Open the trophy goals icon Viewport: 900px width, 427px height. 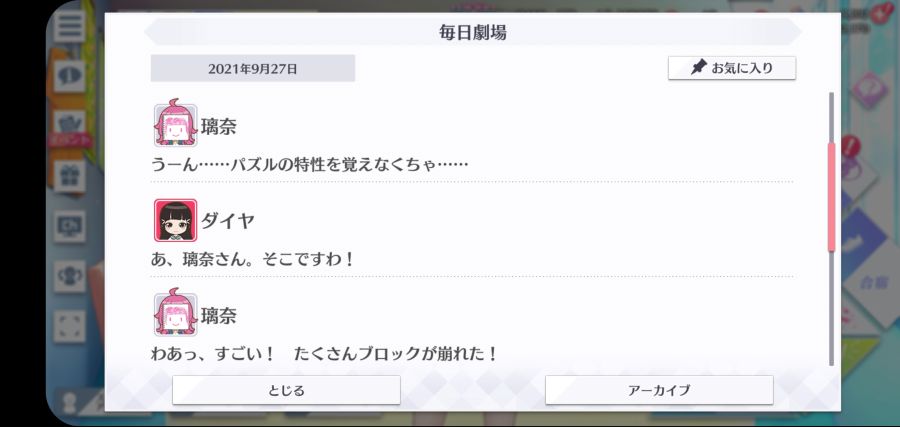69,276
